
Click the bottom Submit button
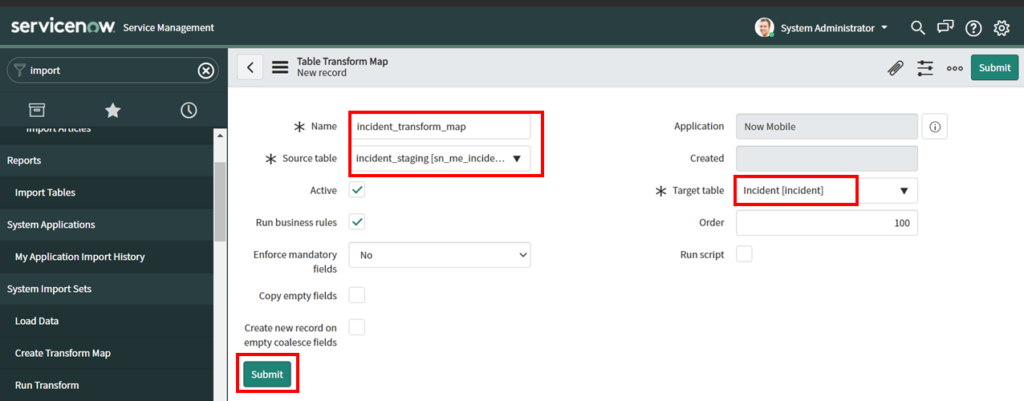pos(267,374)
